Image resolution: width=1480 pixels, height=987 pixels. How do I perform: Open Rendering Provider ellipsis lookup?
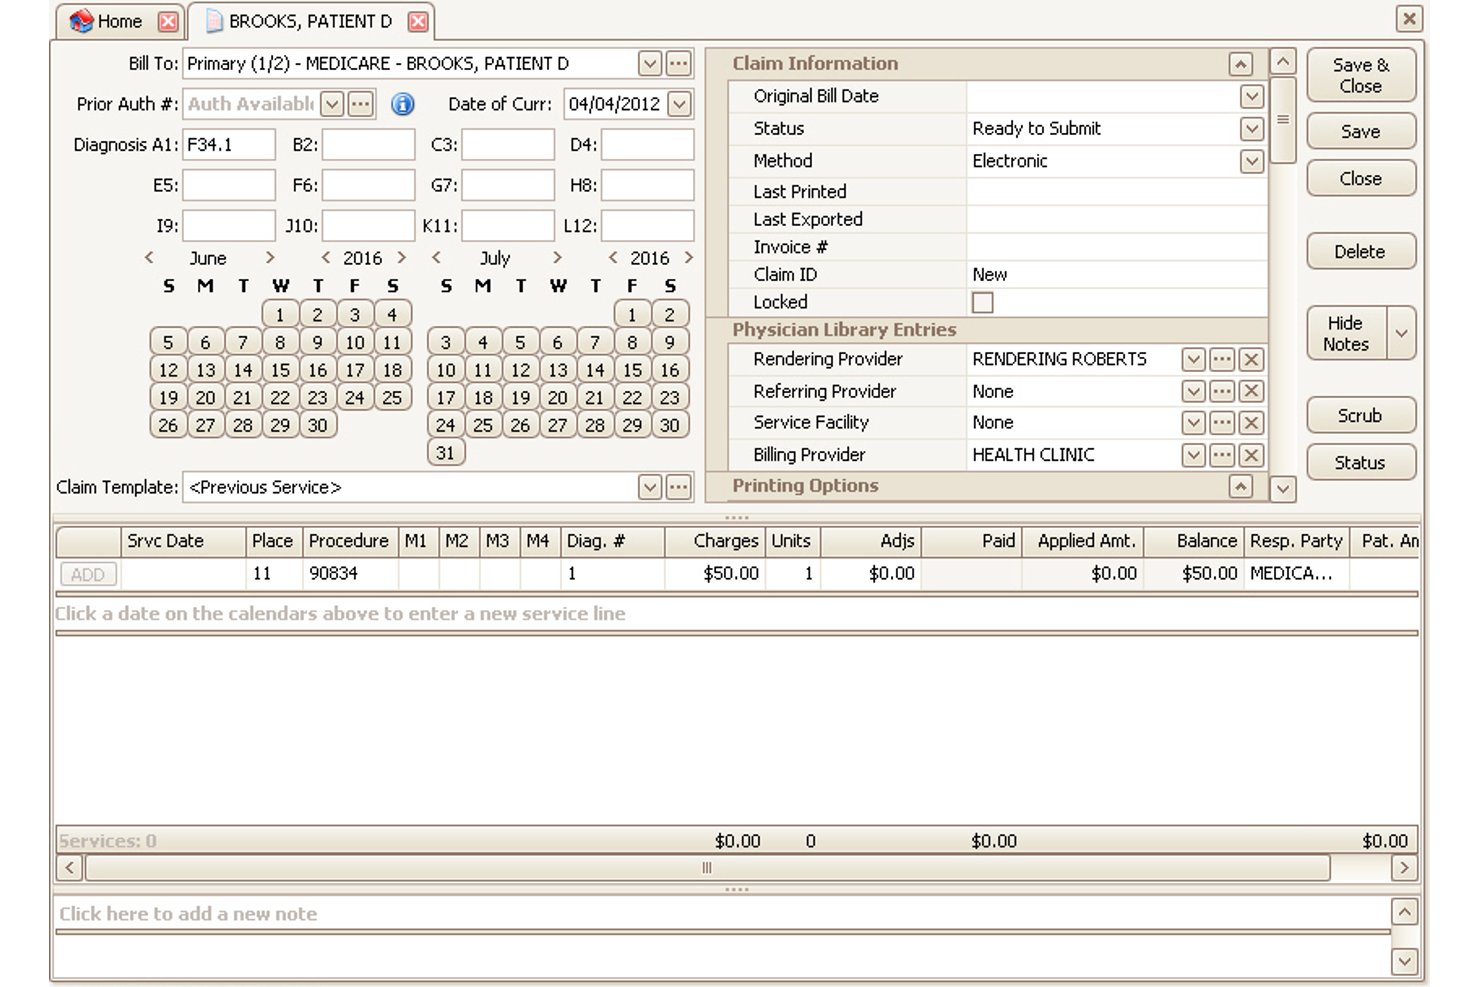tap(1222, 360)
